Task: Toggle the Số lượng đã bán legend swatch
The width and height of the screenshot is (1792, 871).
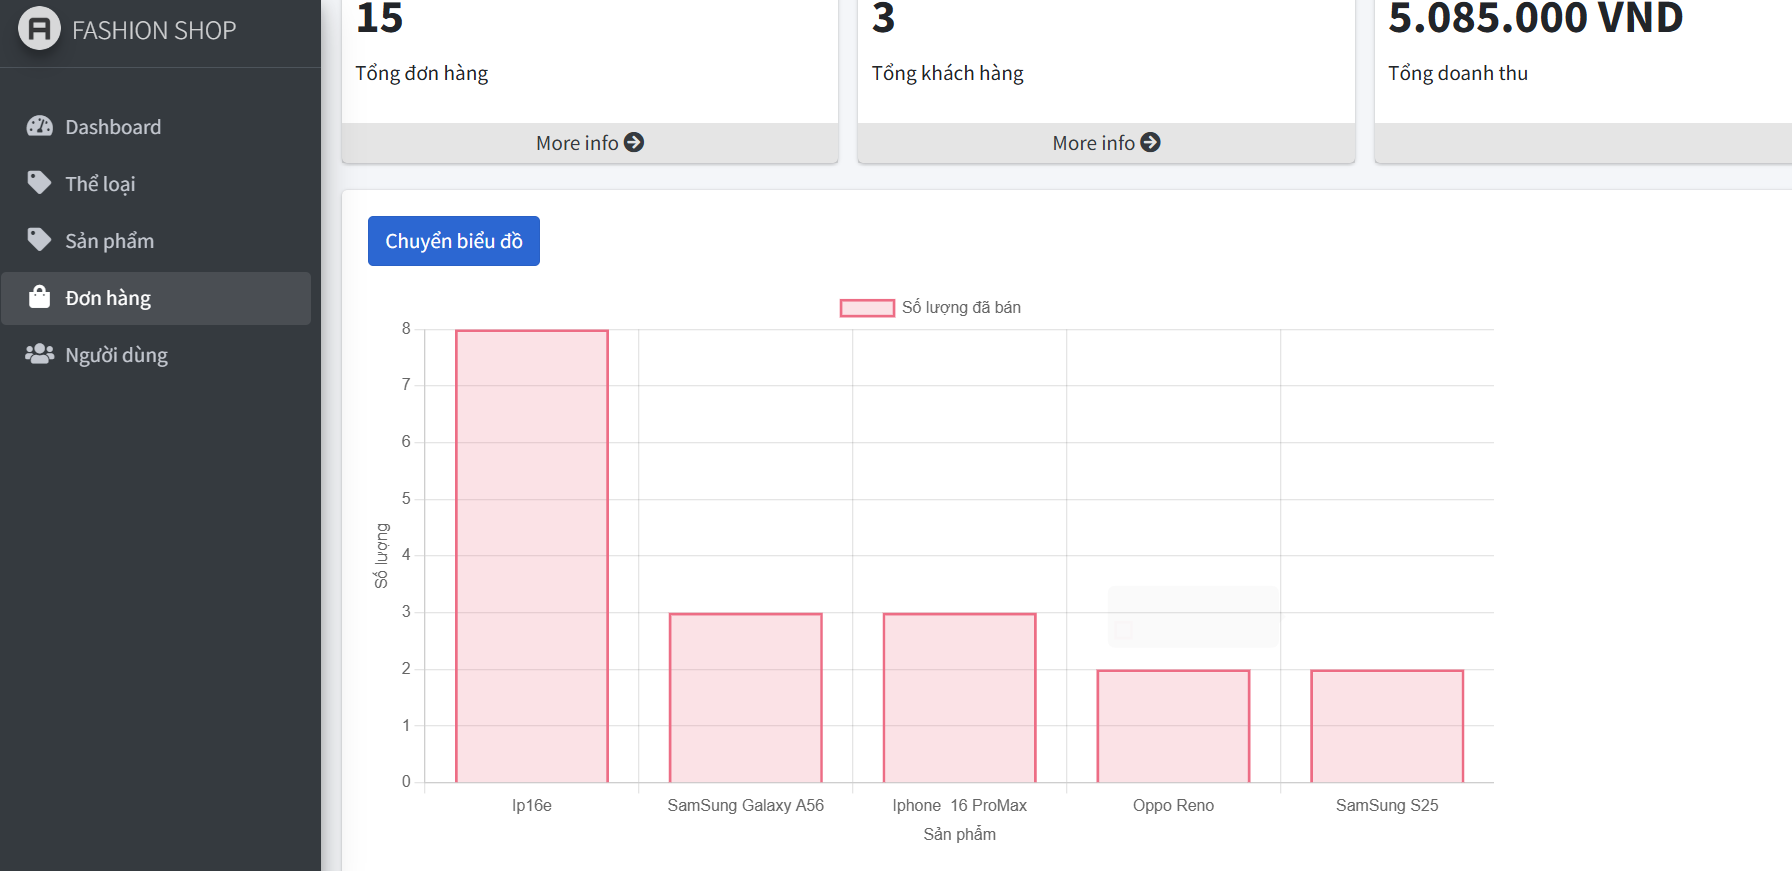Action: (x=867, y=308)
